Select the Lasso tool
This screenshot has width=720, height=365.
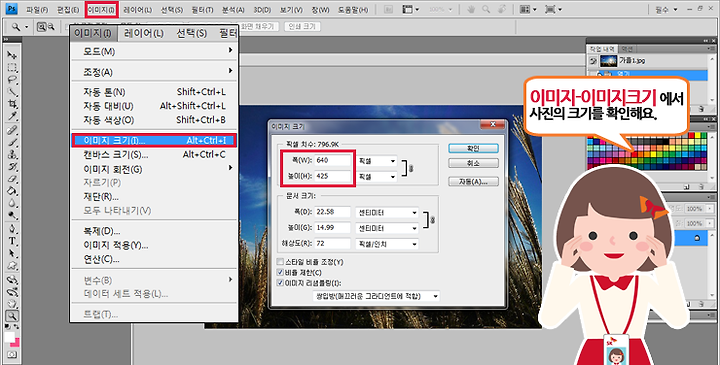tap(12, 80)
